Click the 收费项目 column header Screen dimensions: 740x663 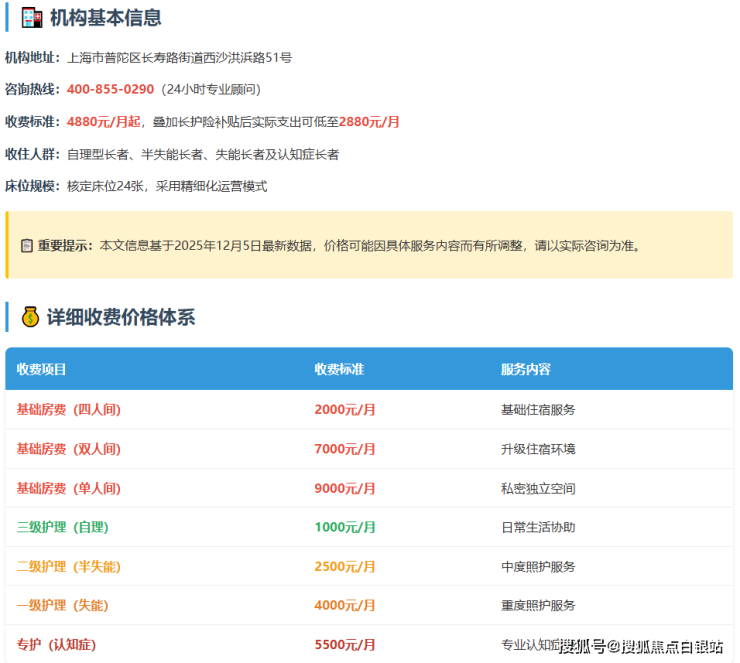click(41, 369)
